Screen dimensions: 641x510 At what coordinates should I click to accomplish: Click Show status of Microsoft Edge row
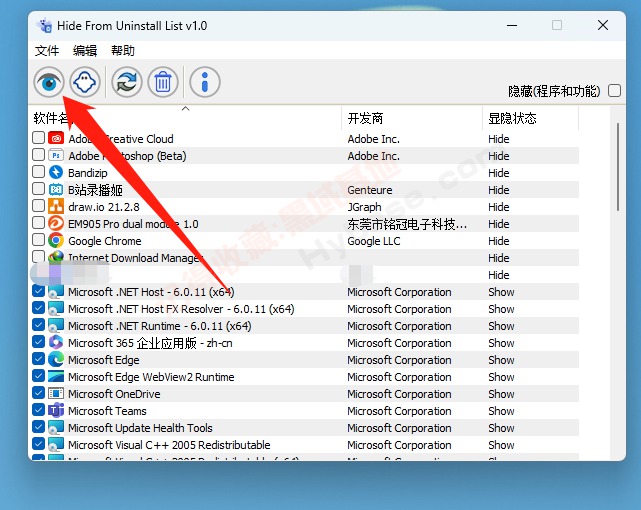click(501, 360)
